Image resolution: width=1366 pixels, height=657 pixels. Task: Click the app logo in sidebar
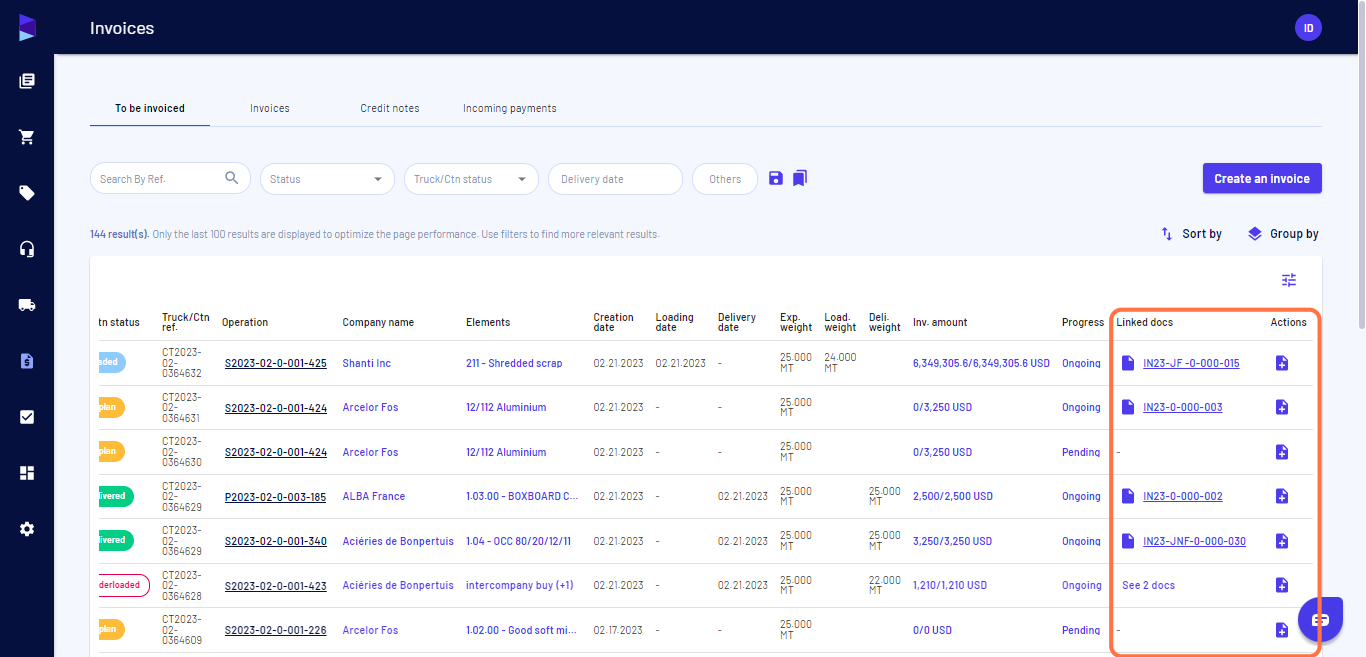(x=27, y=28)
